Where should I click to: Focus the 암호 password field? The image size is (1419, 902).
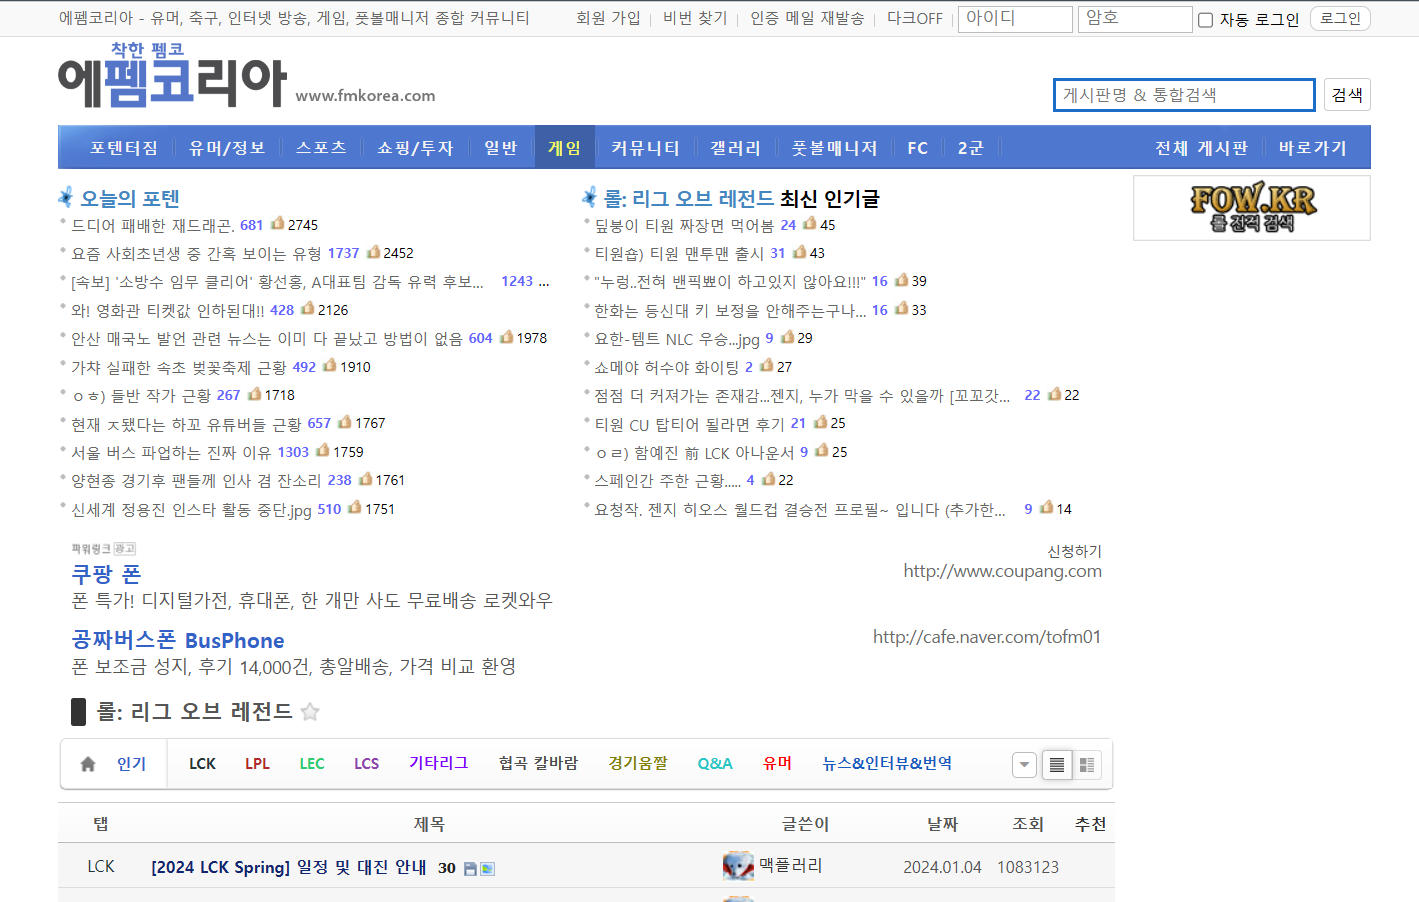tap(1135, 19)
